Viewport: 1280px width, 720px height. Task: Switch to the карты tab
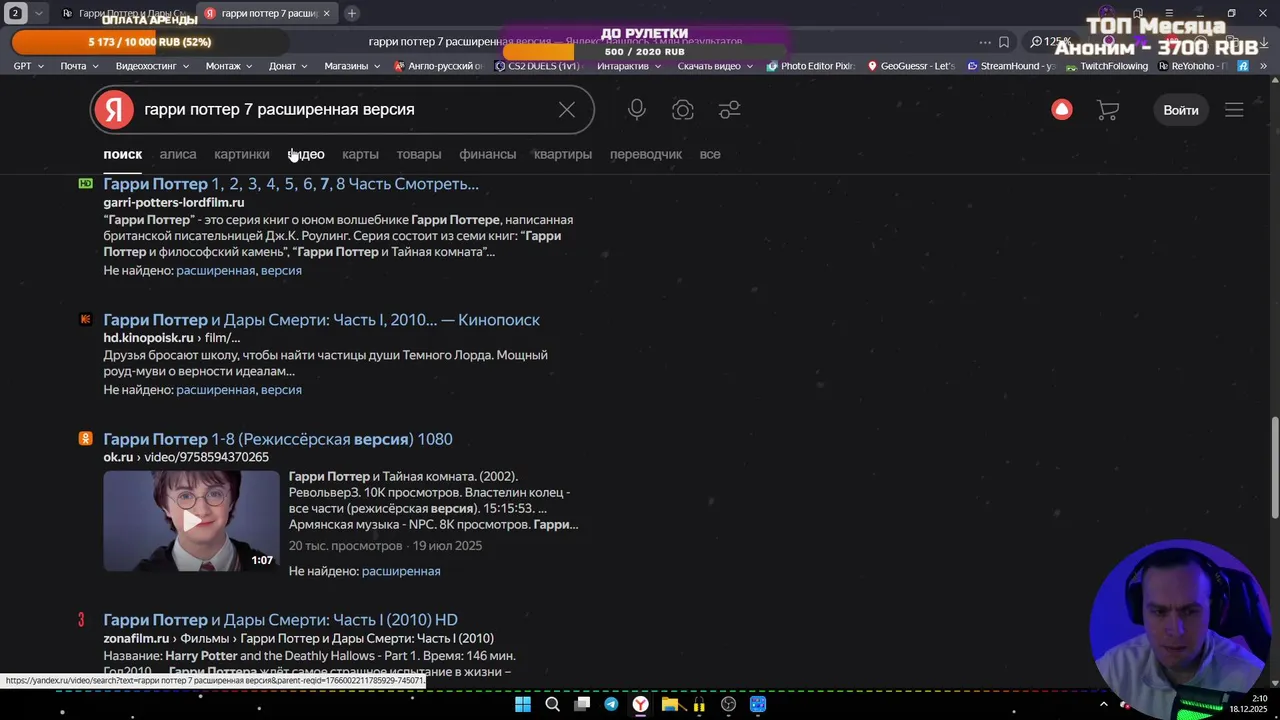pos(360,154)
